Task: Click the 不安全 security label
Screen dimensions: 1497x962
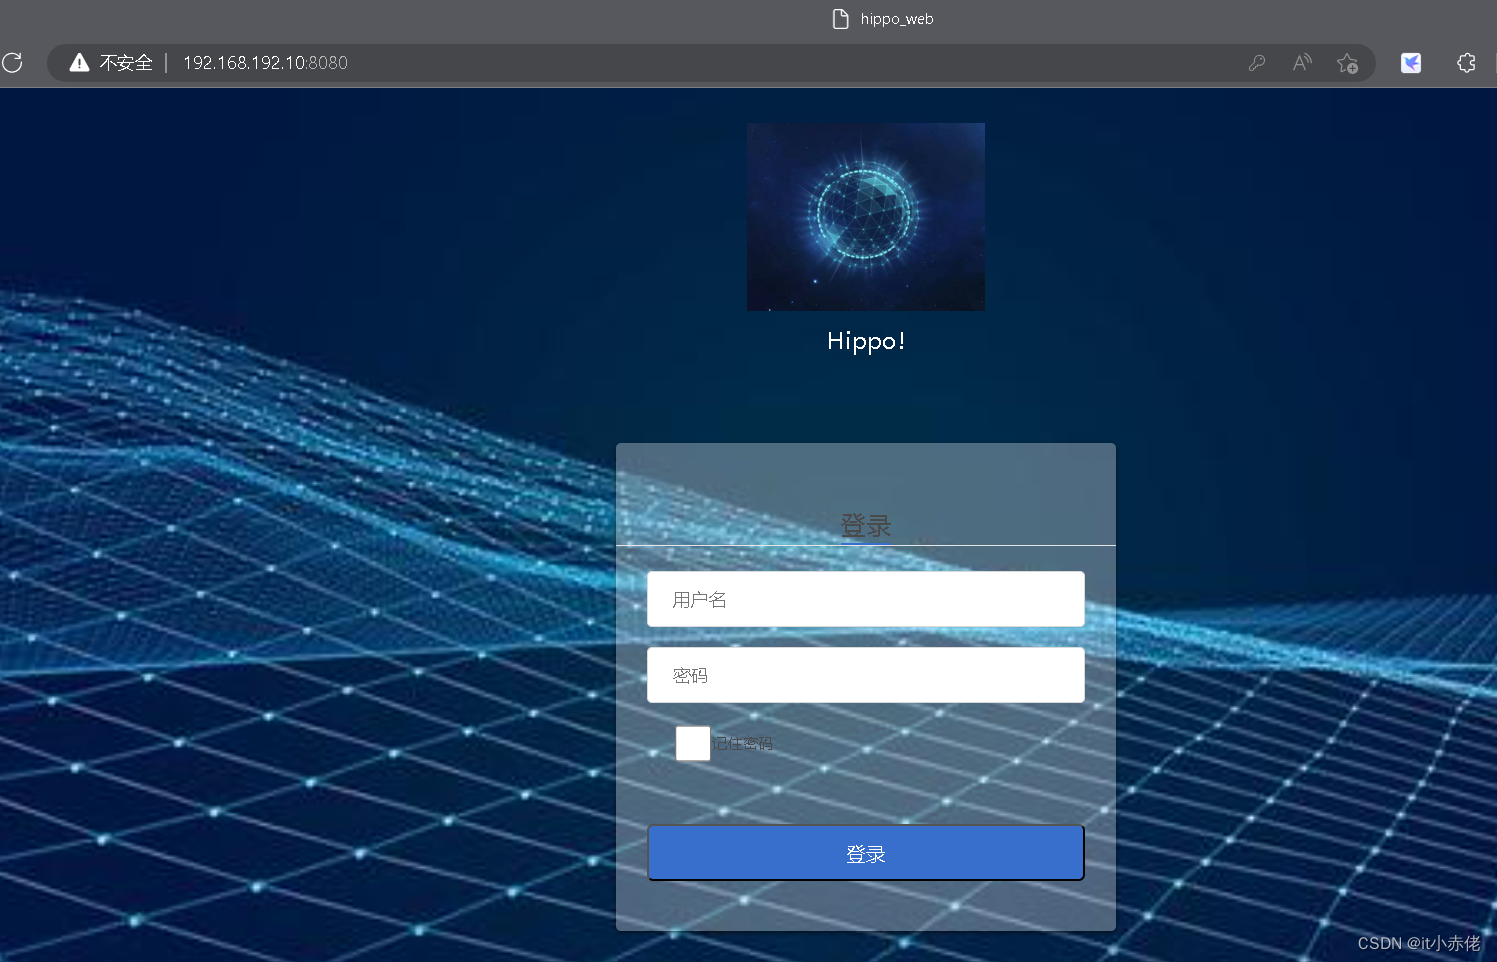Action: 126,63
